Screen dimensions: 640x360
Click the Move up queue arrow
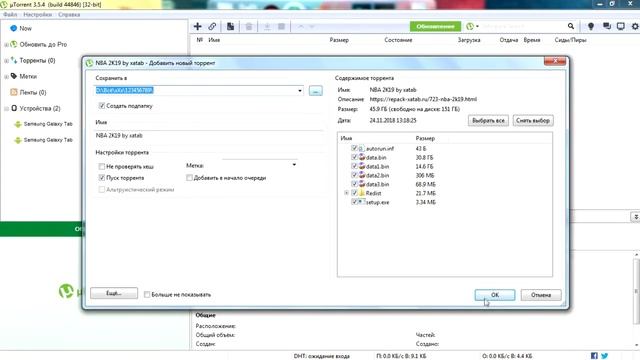click(300, 27)
